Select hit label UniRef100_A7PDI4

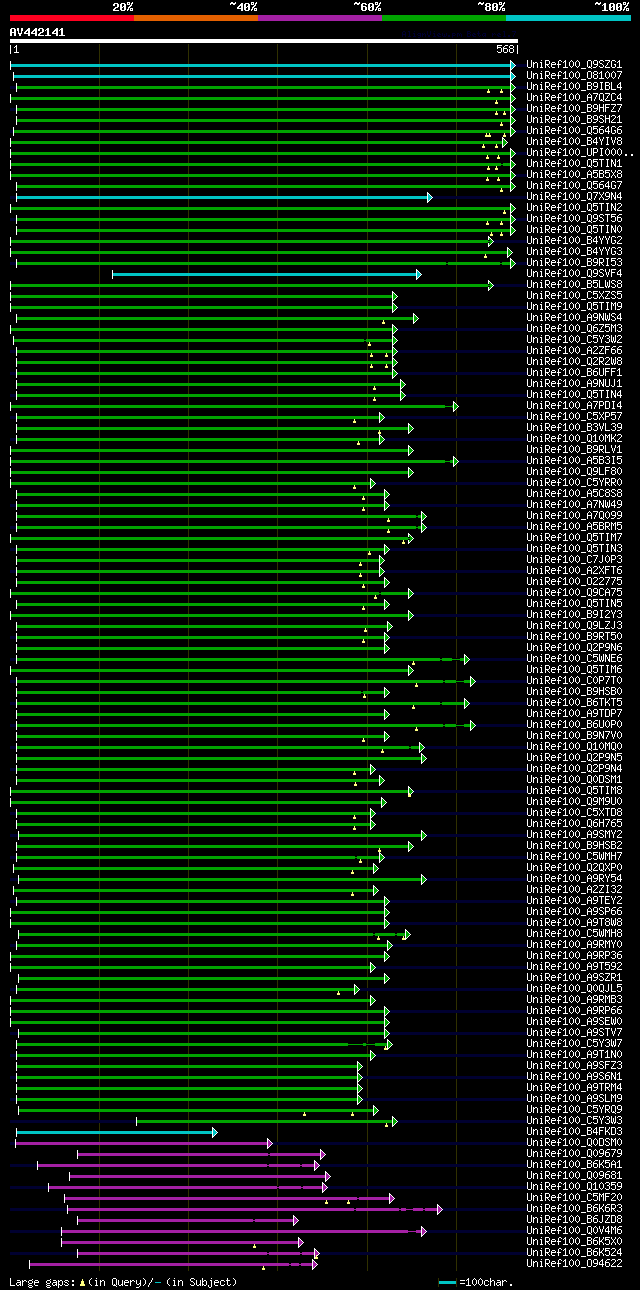pyautogui.click(x=574, y=405)
